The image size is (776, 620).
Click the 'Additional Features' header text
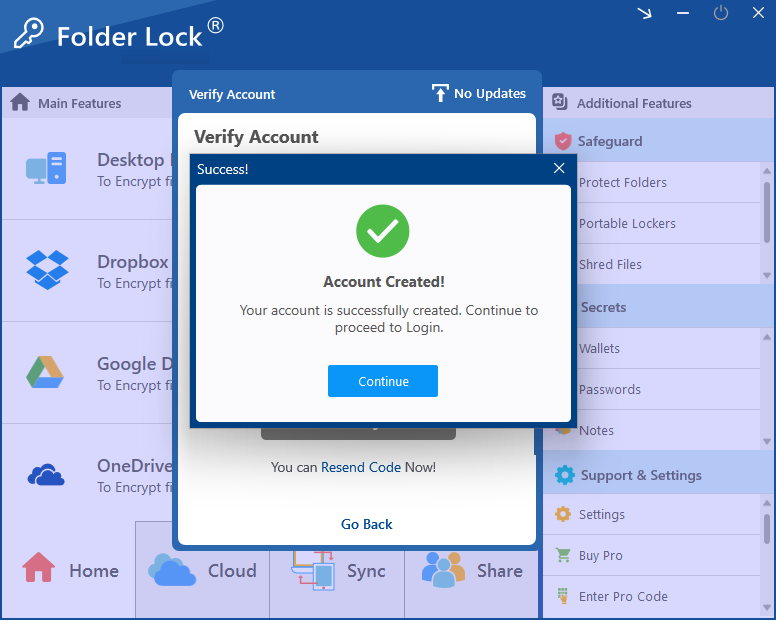(x=634, y=103)
